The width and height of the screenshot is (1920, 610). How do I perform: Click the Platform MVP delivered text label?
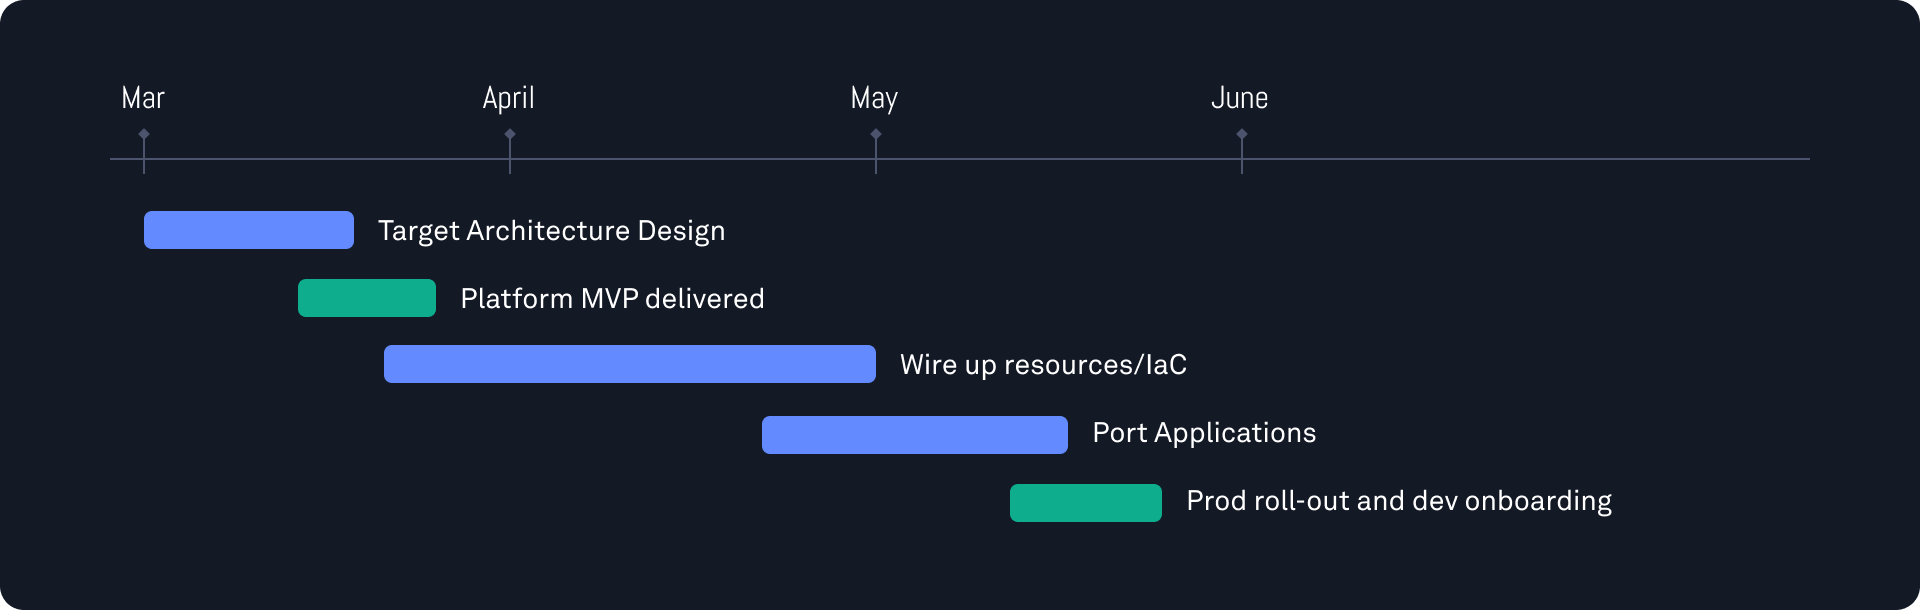point(612,299)
